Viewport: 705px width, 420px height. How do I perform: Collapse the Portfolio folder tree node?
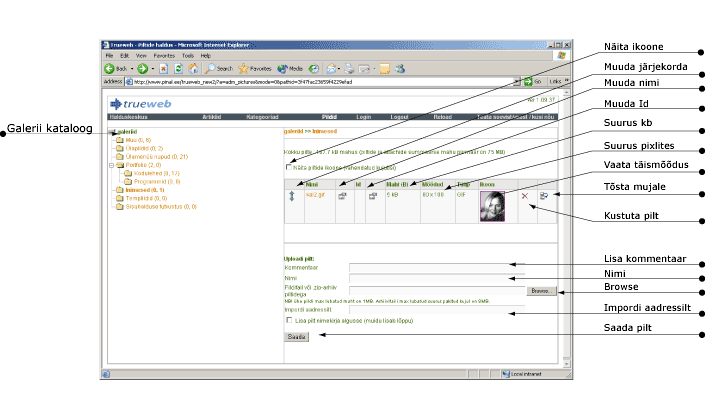pos(111,165)
